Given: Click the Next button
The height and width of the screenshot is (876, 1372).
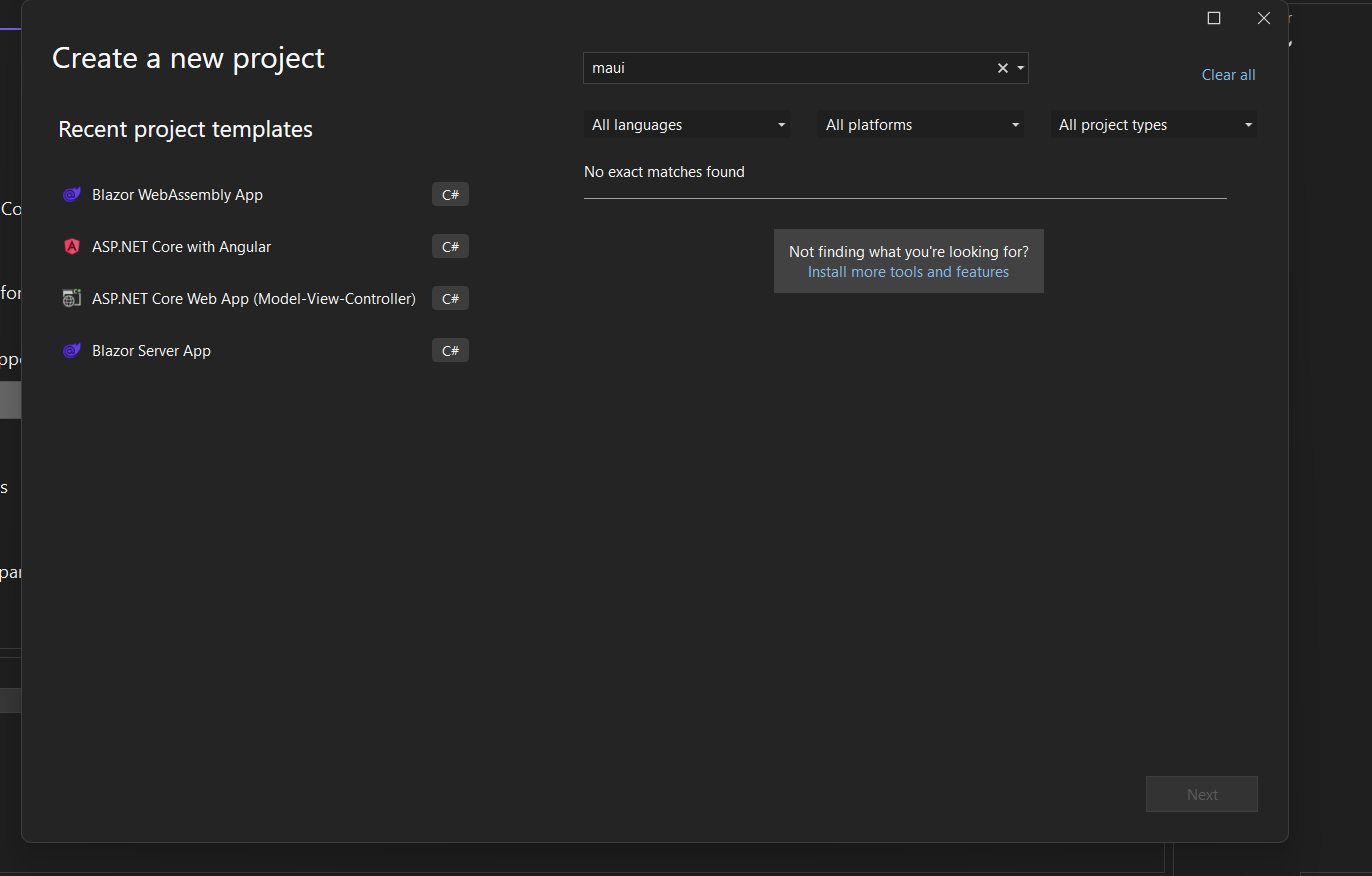Looking at the screenshot, I should (x=1201, y=793).
